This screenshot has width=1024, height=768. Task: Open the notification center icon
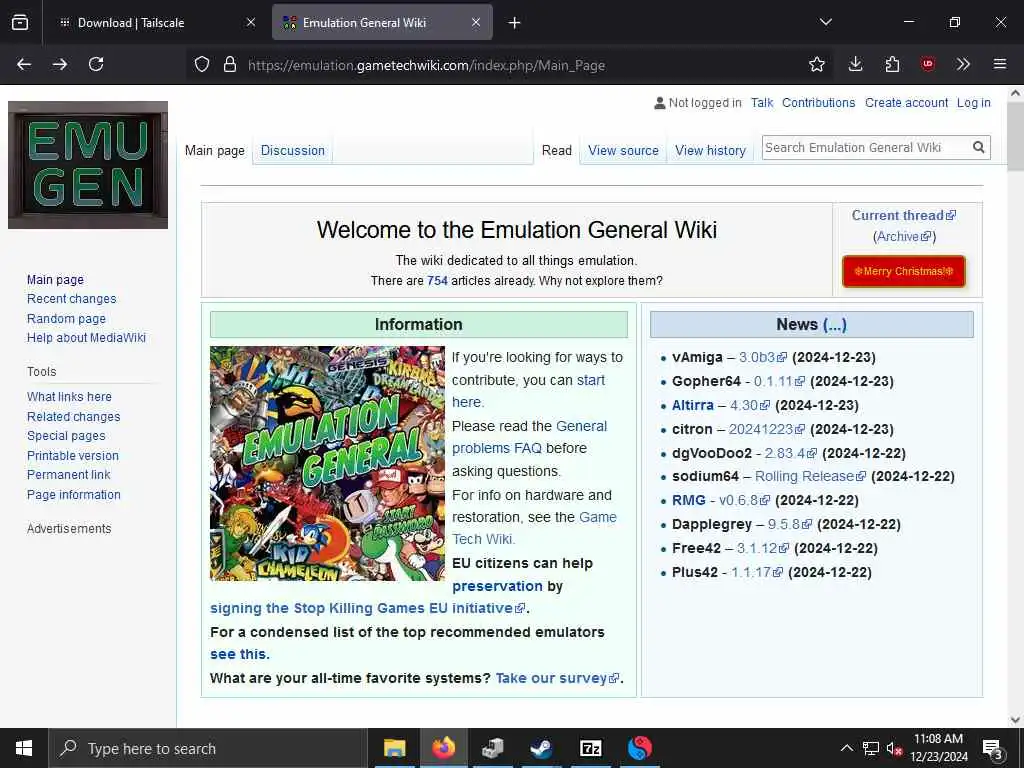pyautogui.click(x=993, y=749)
